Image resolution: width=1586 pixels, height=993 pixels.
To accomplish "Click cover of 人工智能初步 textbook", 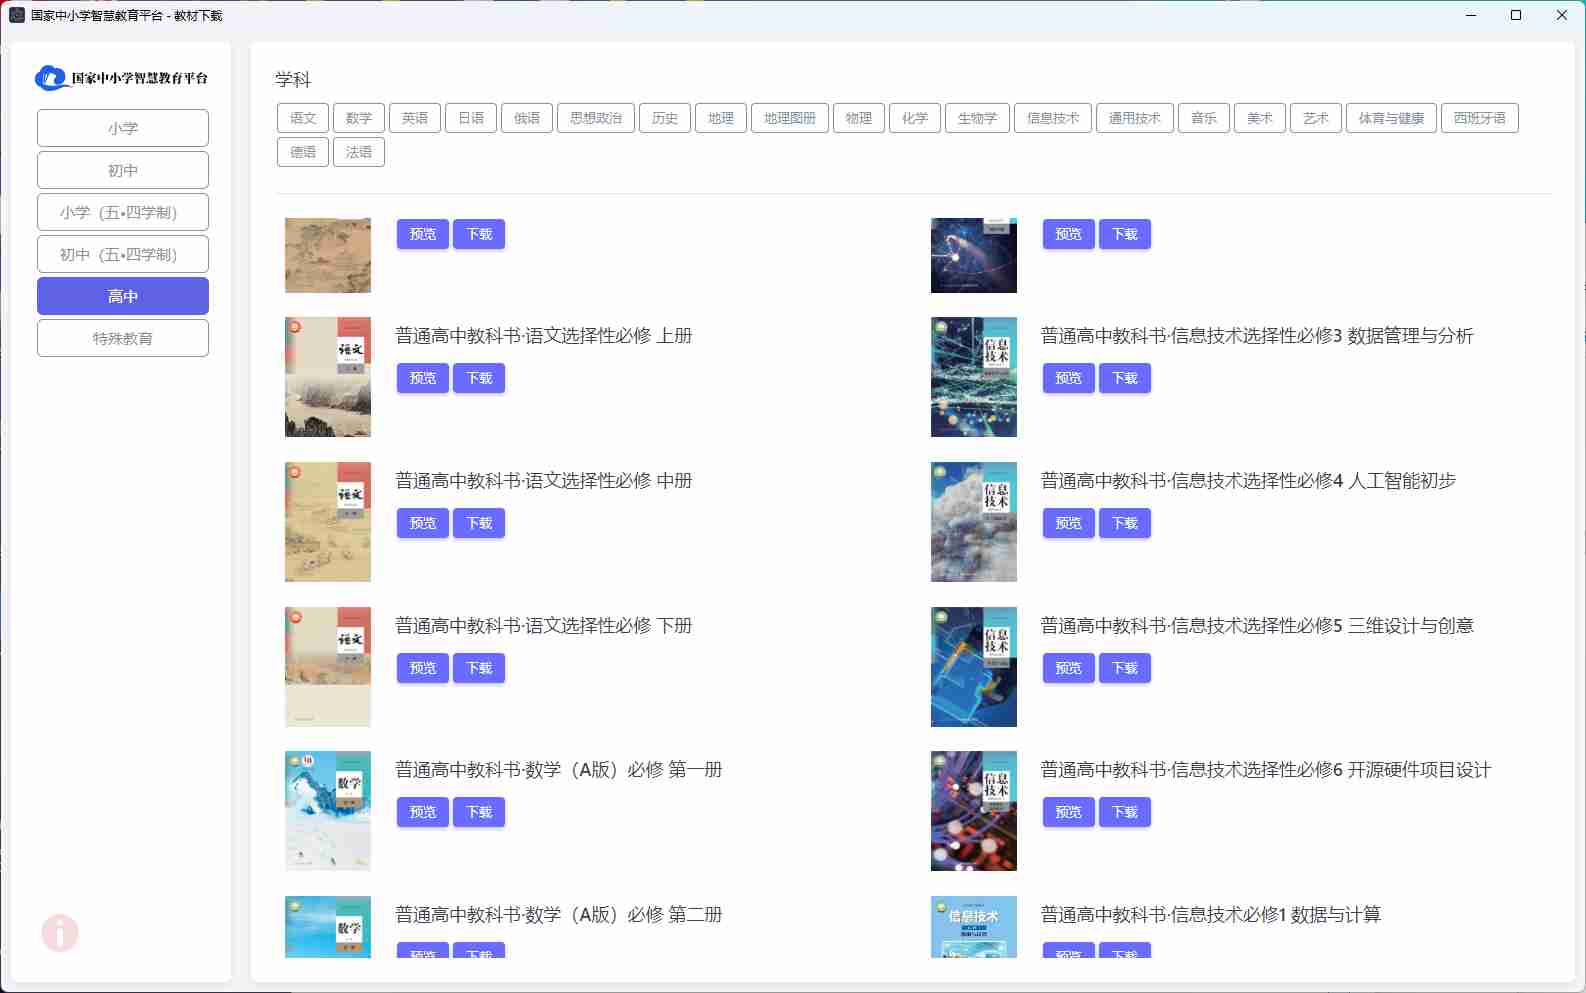I will (x=973, y=522).
